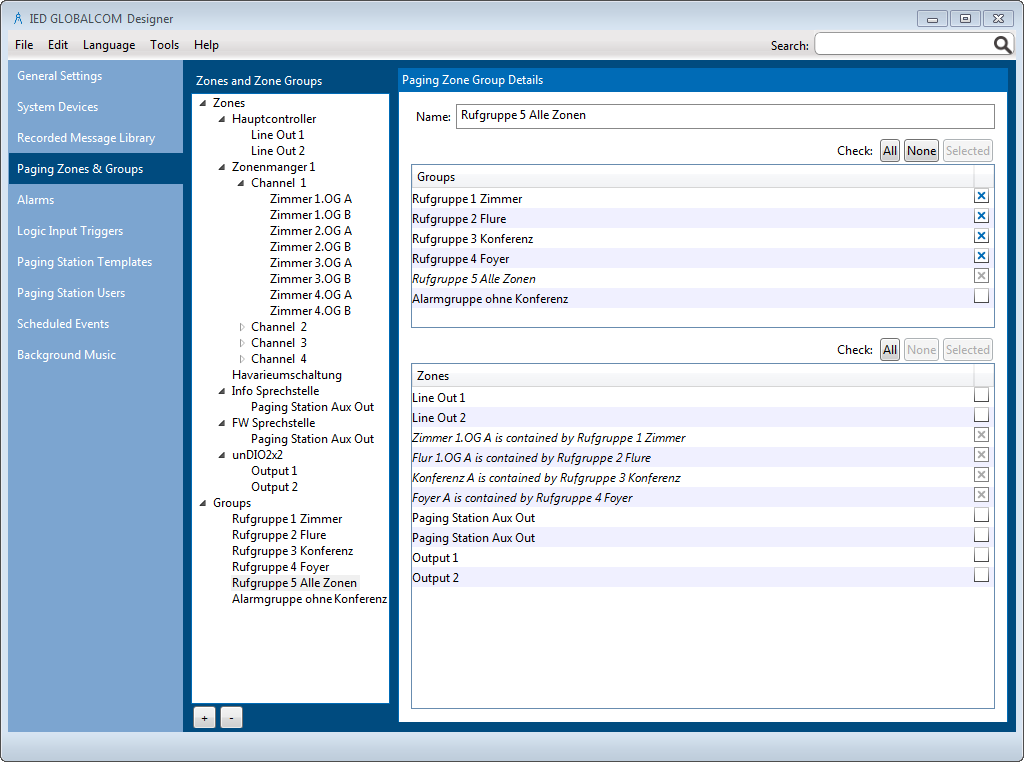Open Recorded Message Library section
The height and width of the screenshot is (762, 1024).
(x=86, y=138)
